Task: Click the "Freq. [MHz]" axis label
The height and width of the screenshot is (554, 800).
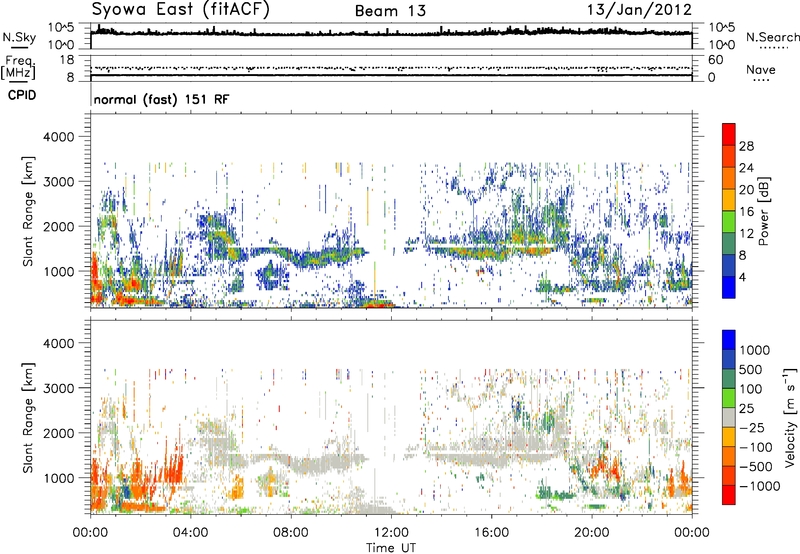Action: point(19,67)
